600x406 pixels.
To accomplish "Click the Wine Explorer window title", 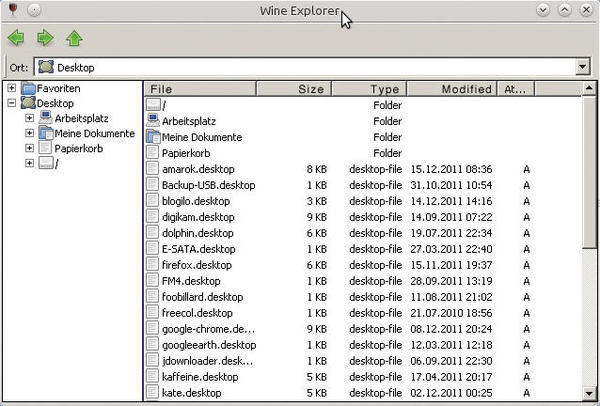I will (x=300, y=11).
